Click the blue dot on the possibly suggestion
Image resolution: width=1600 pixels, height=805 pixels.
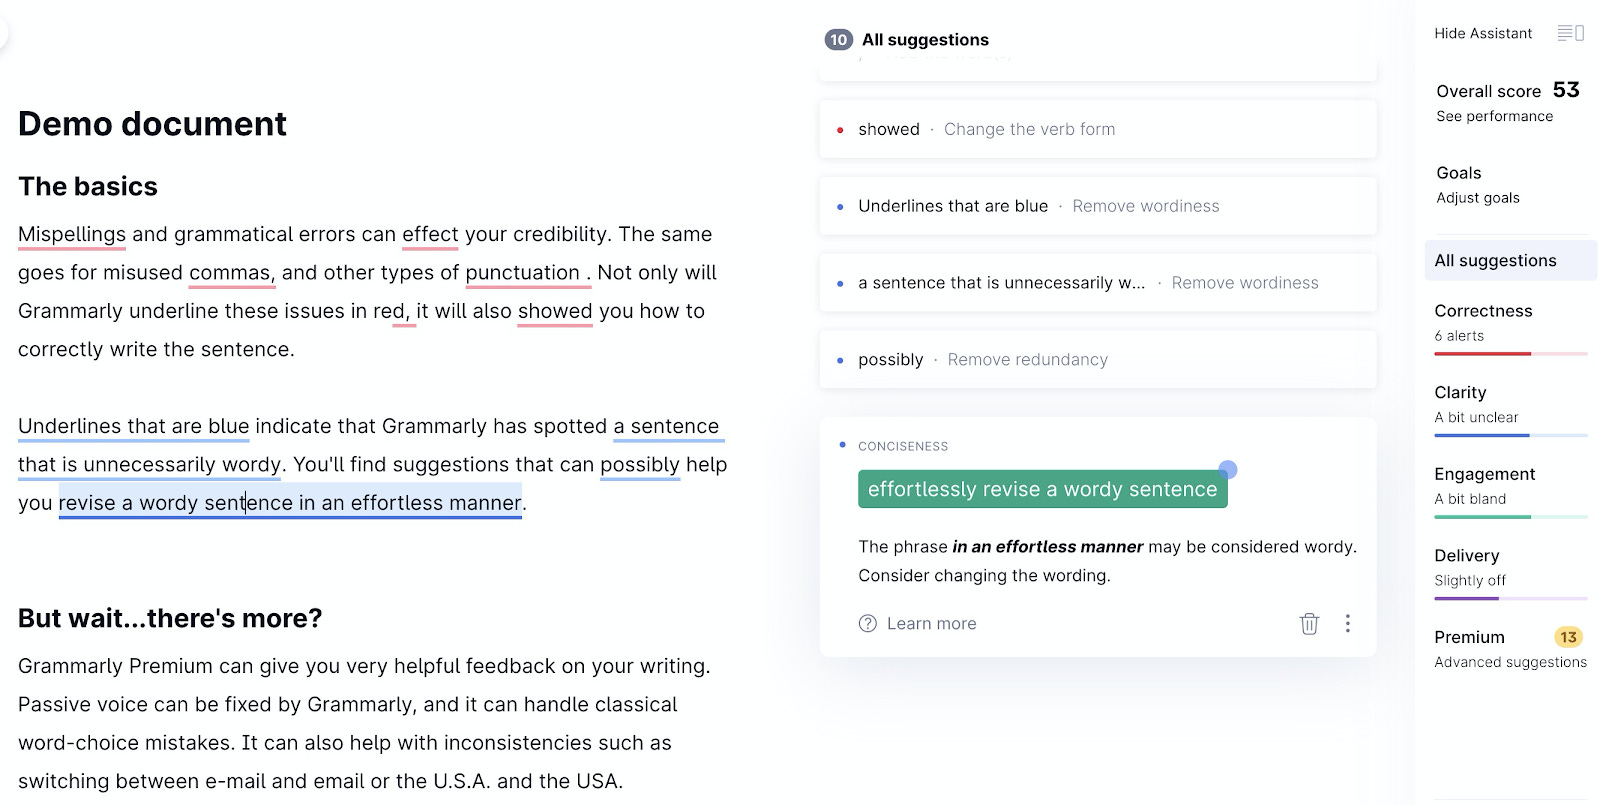pos(838,359)
